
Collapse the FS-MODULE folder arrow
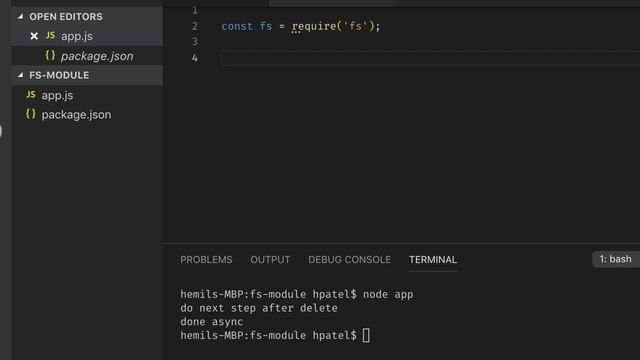(x=20, y=75)
